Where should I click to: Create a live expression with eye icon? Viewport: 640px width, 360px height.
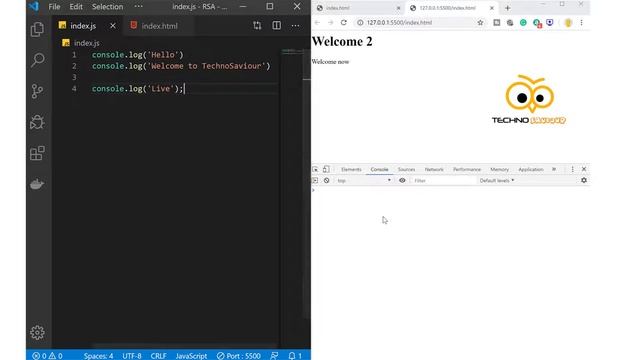402,180
